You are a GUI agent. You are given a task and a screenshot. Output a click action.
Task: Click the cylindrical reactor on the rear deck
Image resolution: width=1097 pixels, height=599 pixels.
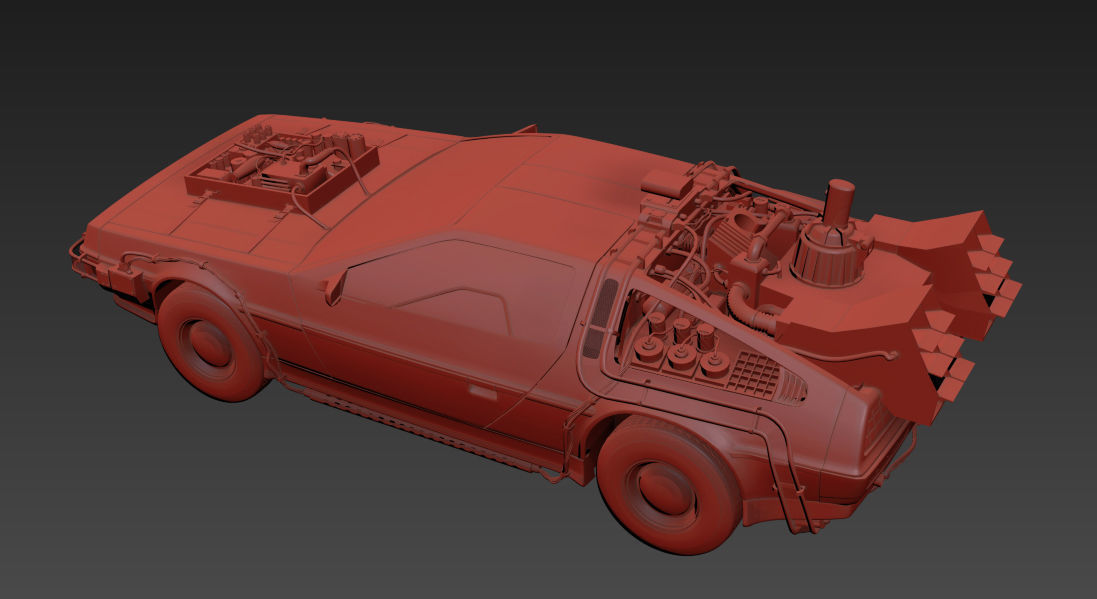tap(829, 235)
